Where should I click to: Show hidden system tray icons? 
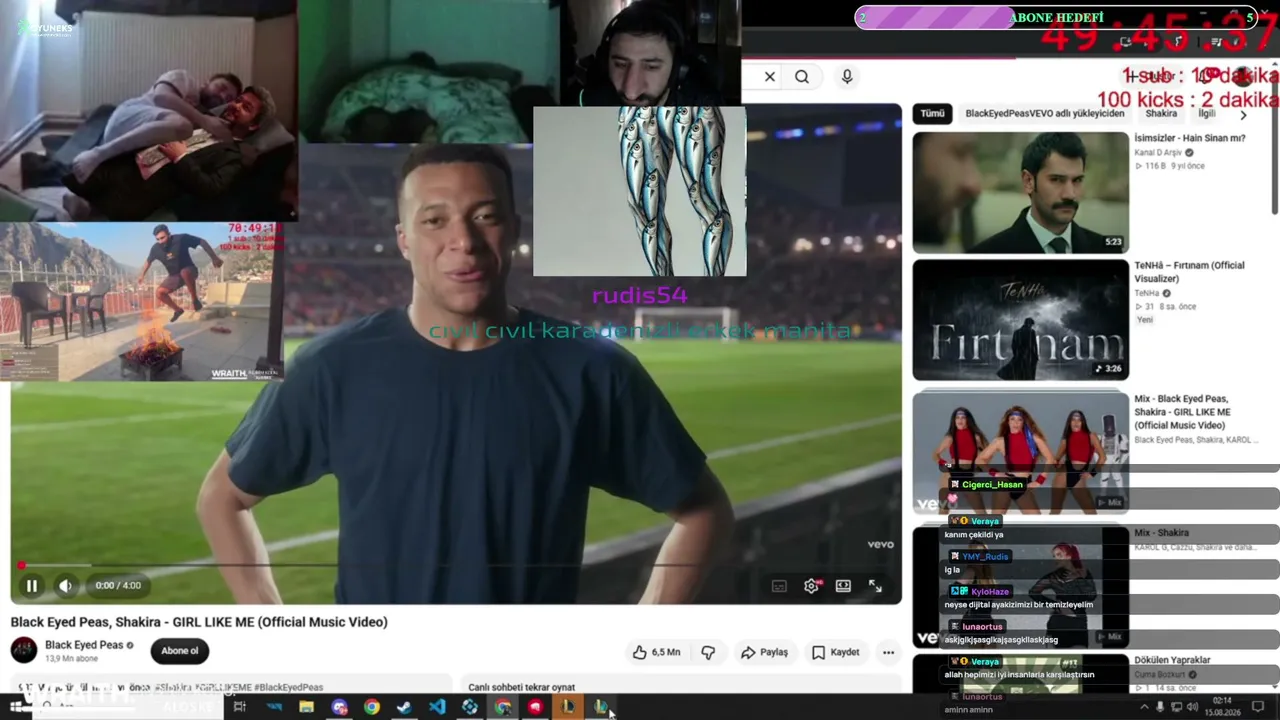[x=1144, y=707]
